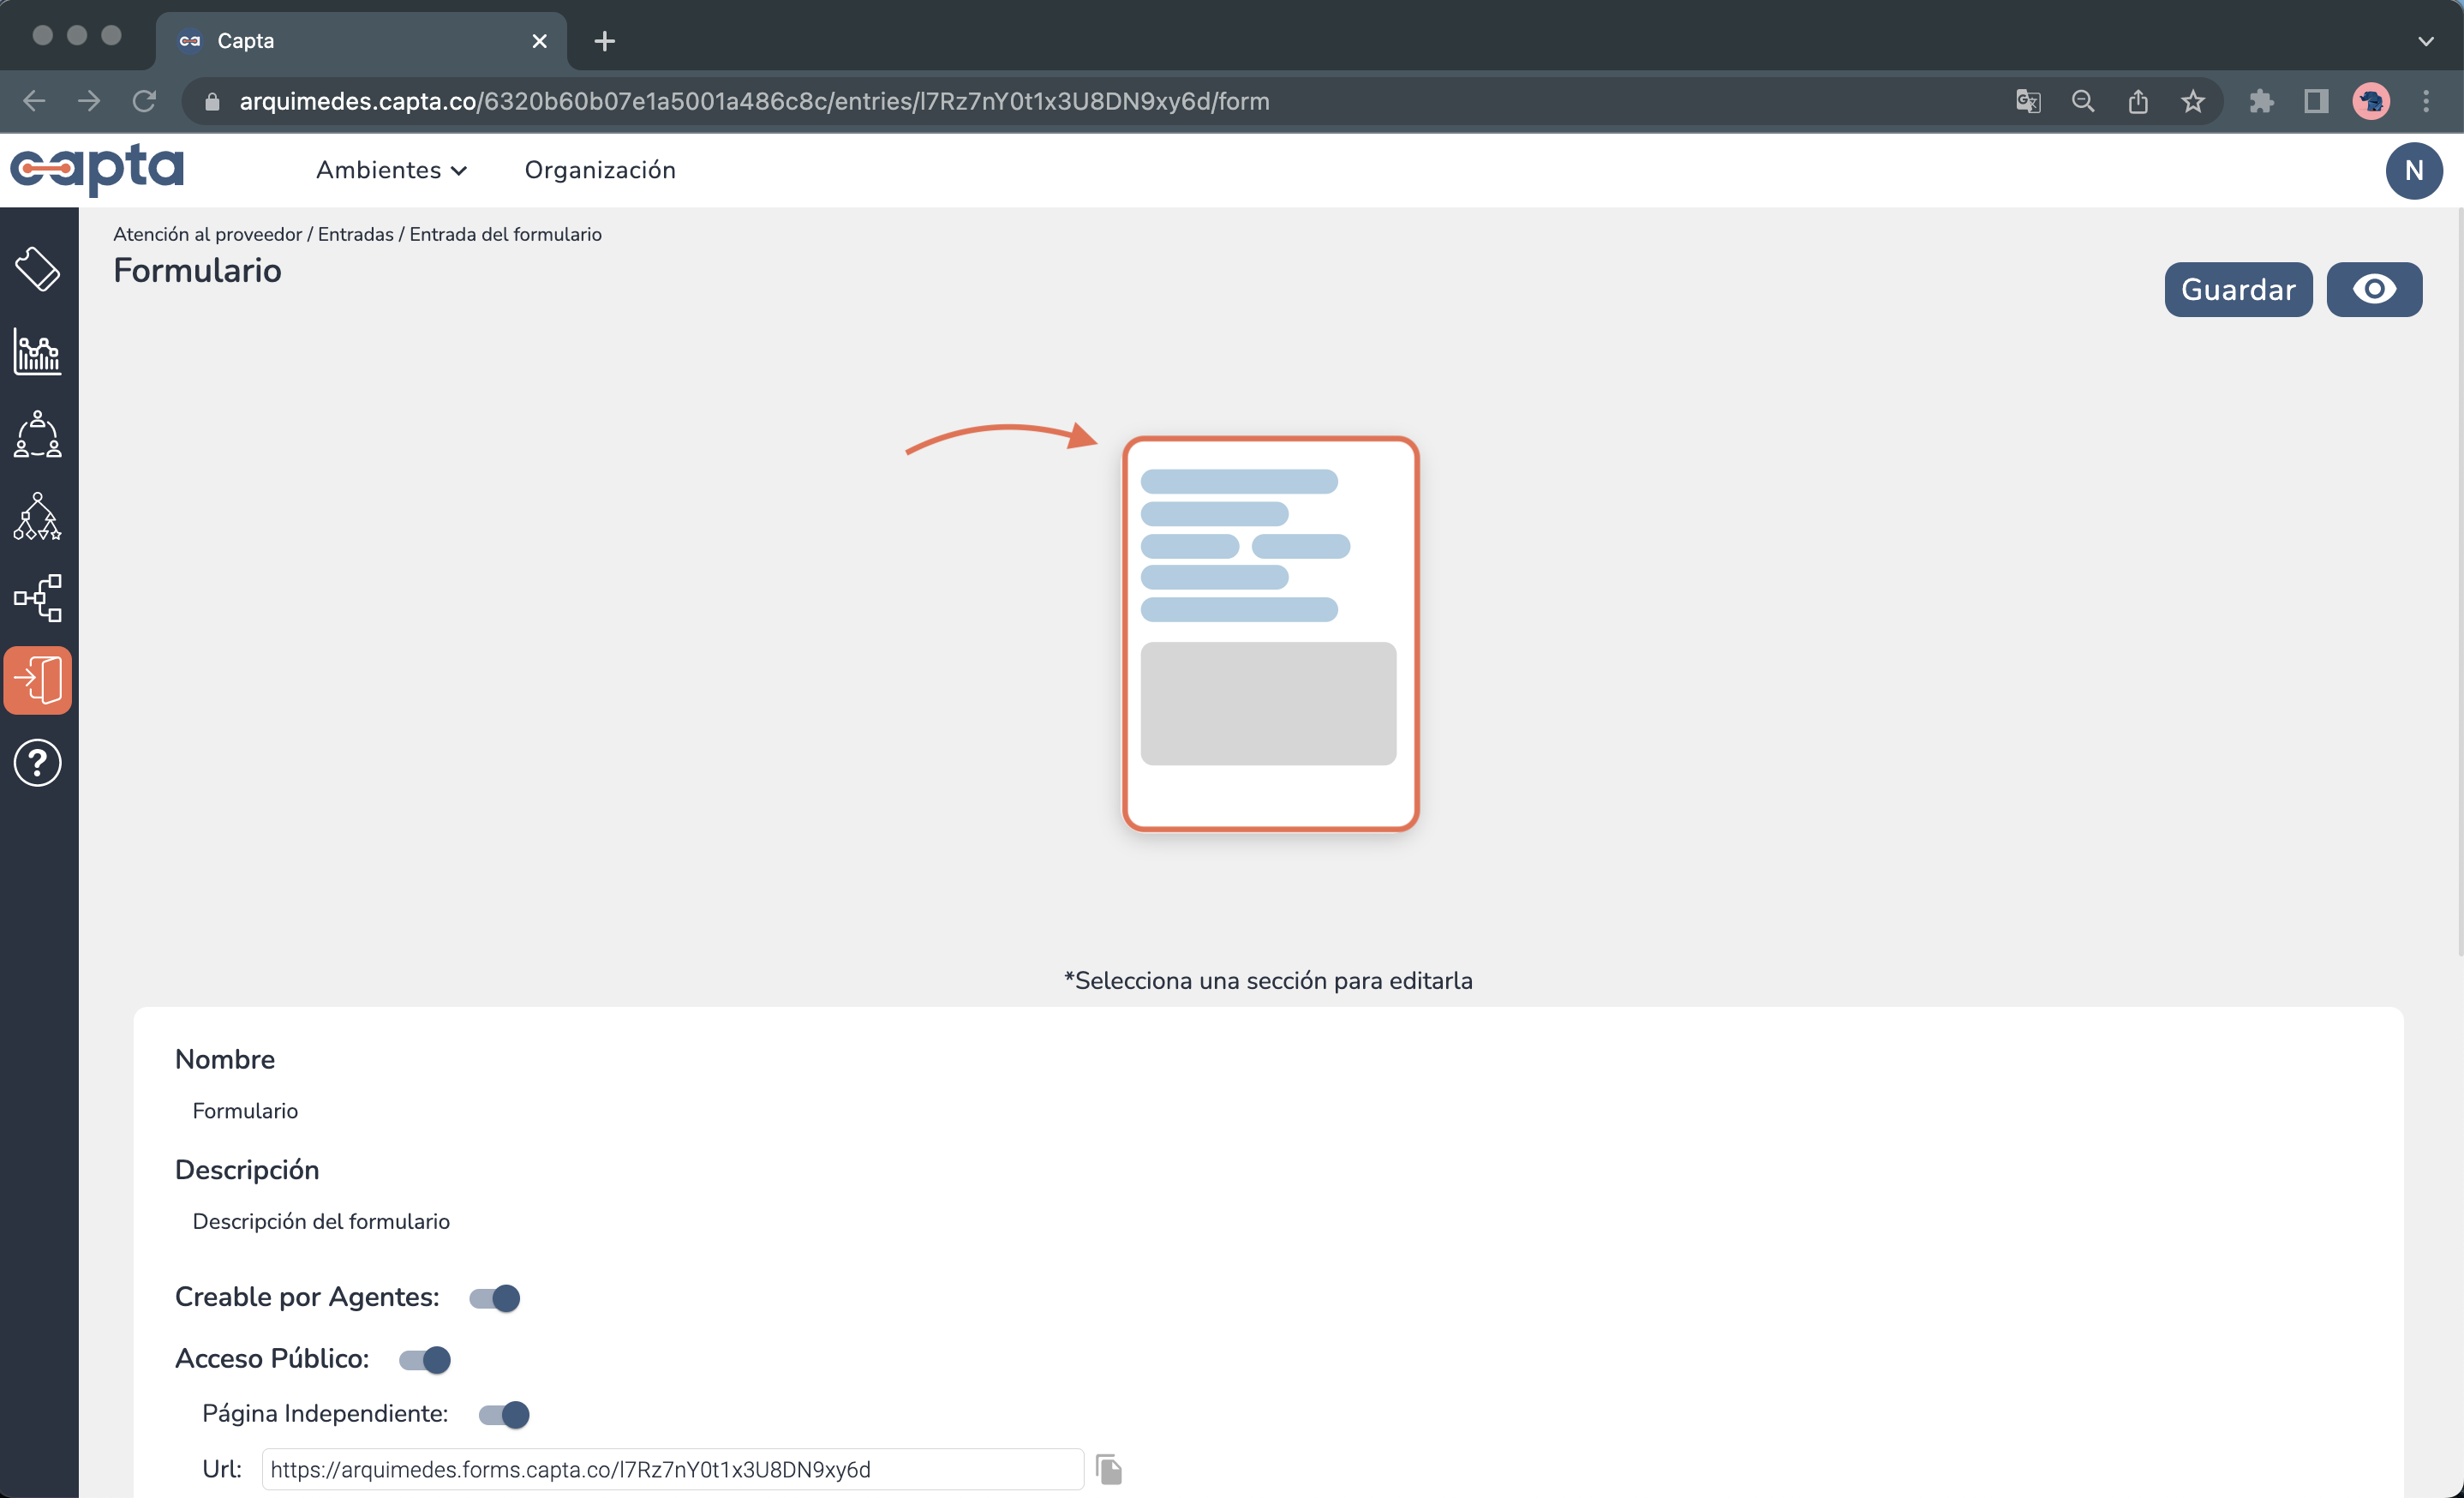2464x1498 pixels.
Task: Open the browser tab list chevron
Action: [x=2426, y=41]
